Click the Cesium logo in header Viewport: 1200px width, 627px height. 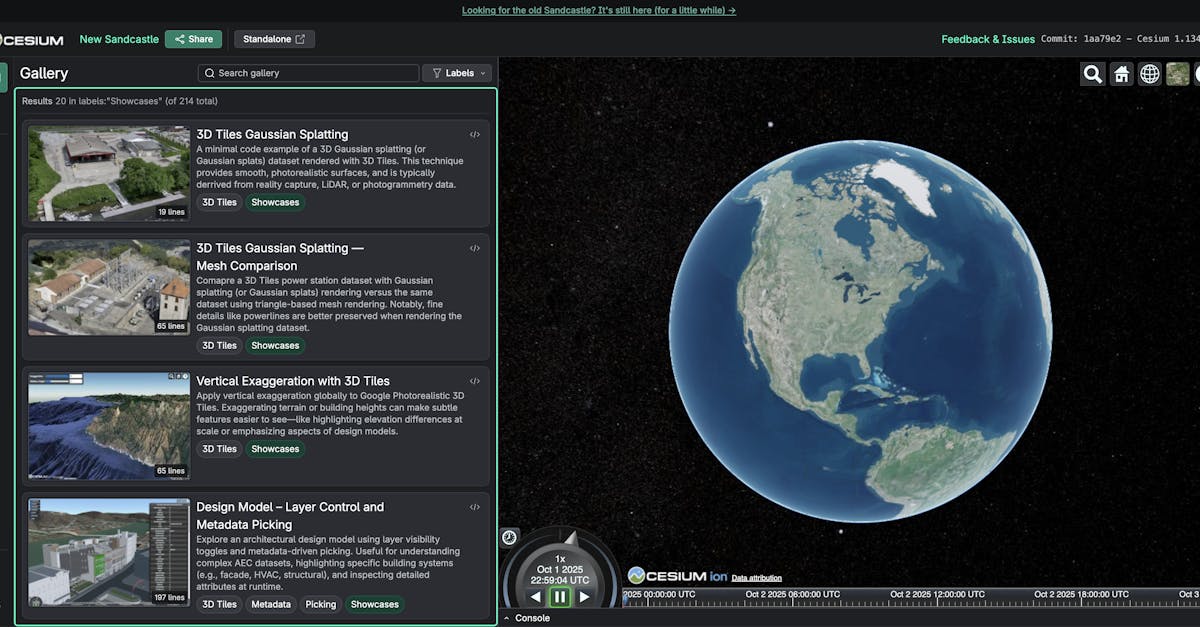(32, 40)
